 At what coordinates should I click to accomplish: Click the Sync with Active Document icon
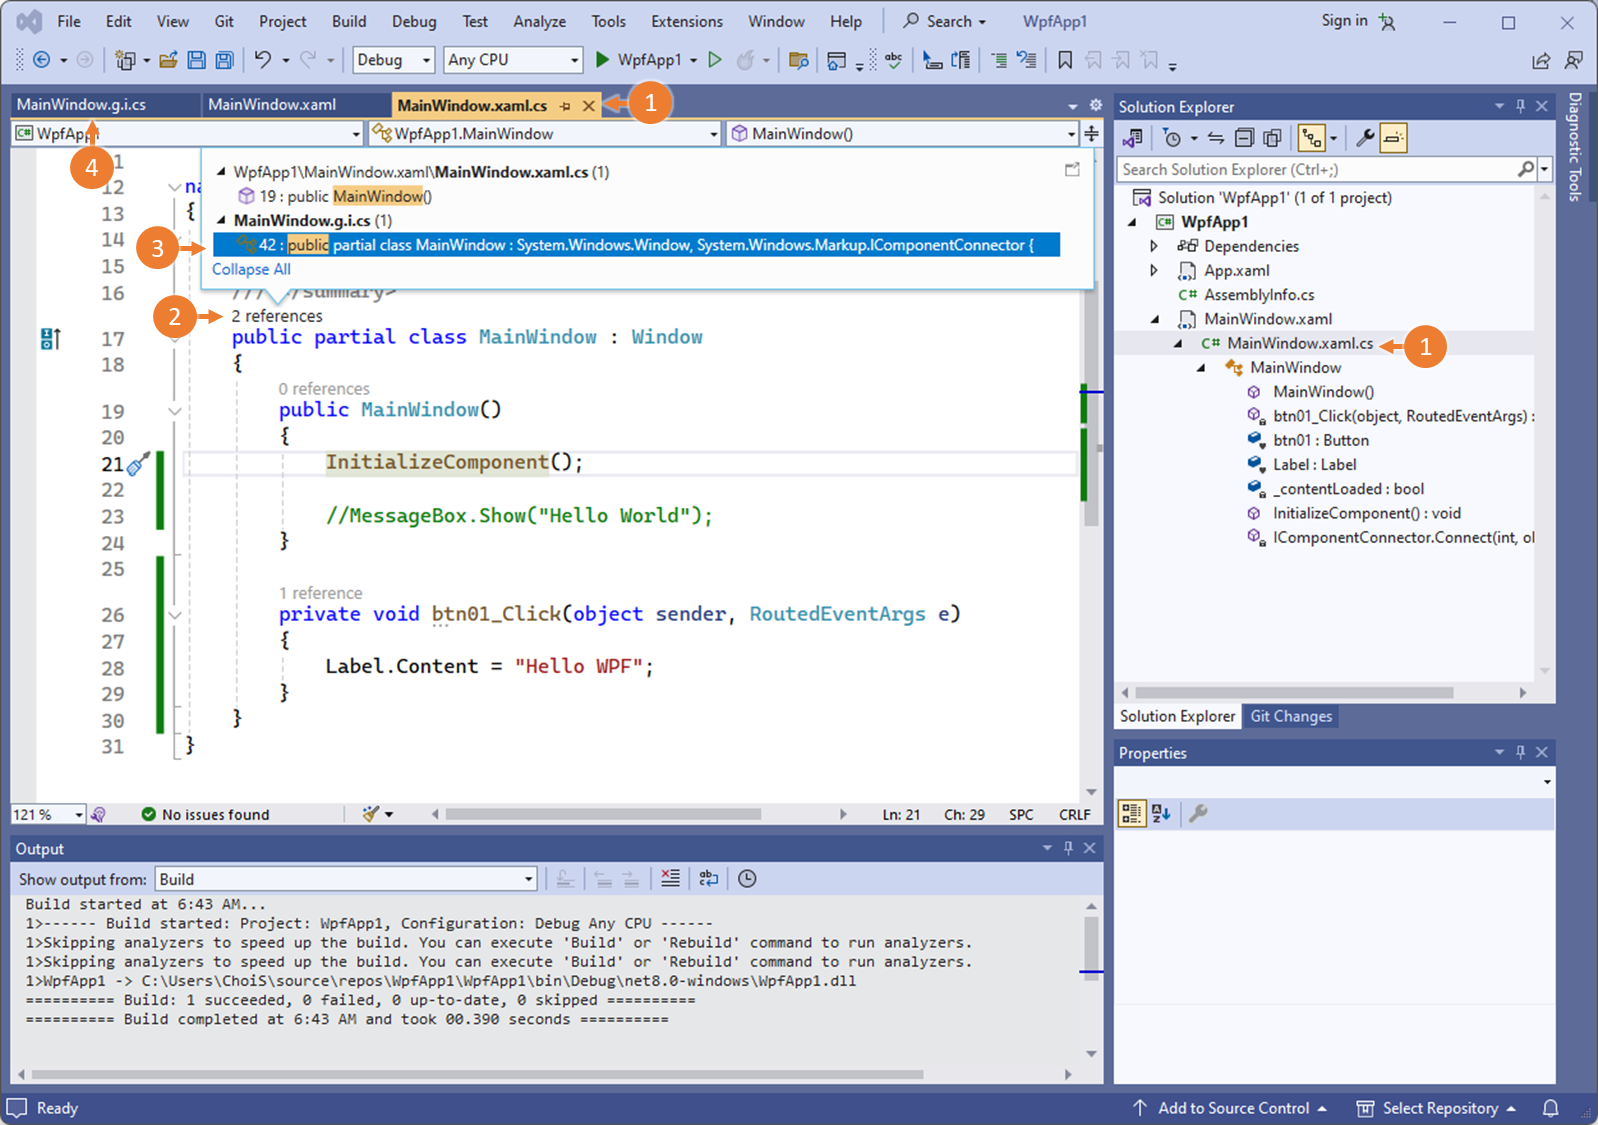tap(1215, 138)
